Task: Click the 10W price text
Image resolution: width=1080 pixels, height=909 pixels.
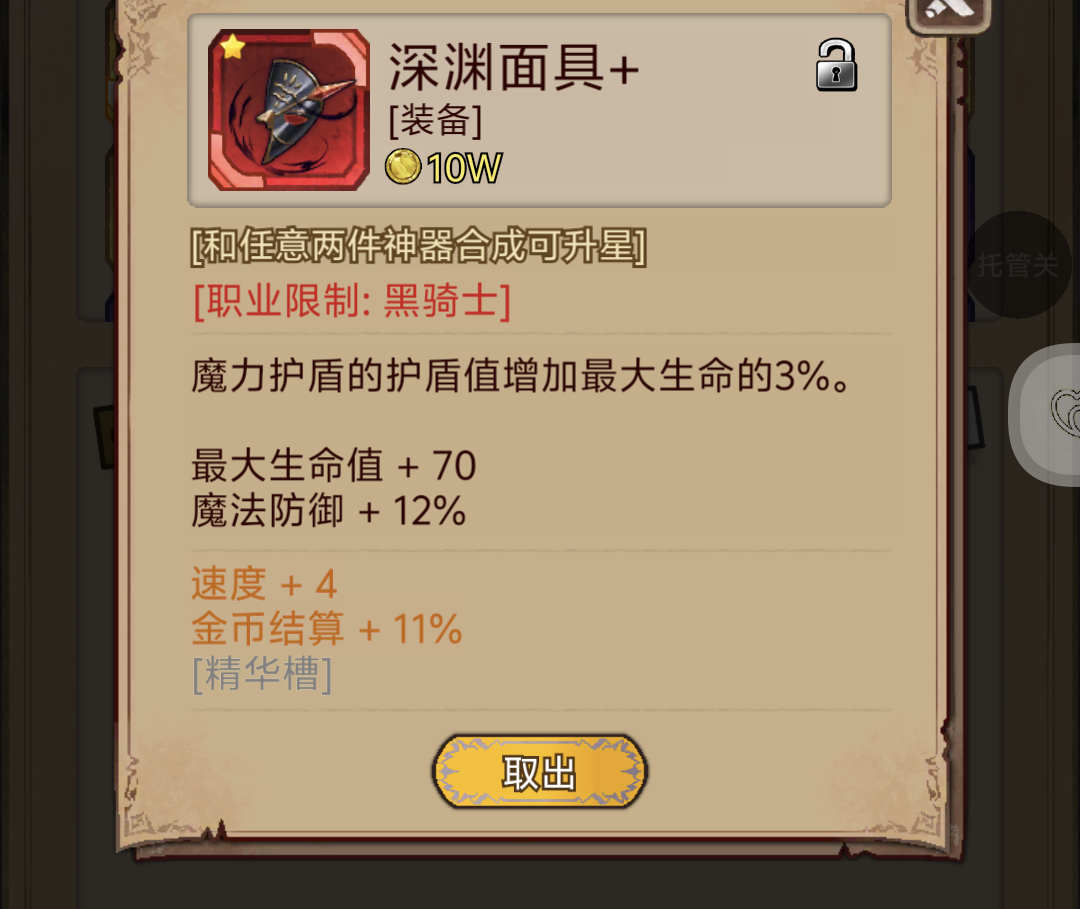Action: (x=464, y=168)
